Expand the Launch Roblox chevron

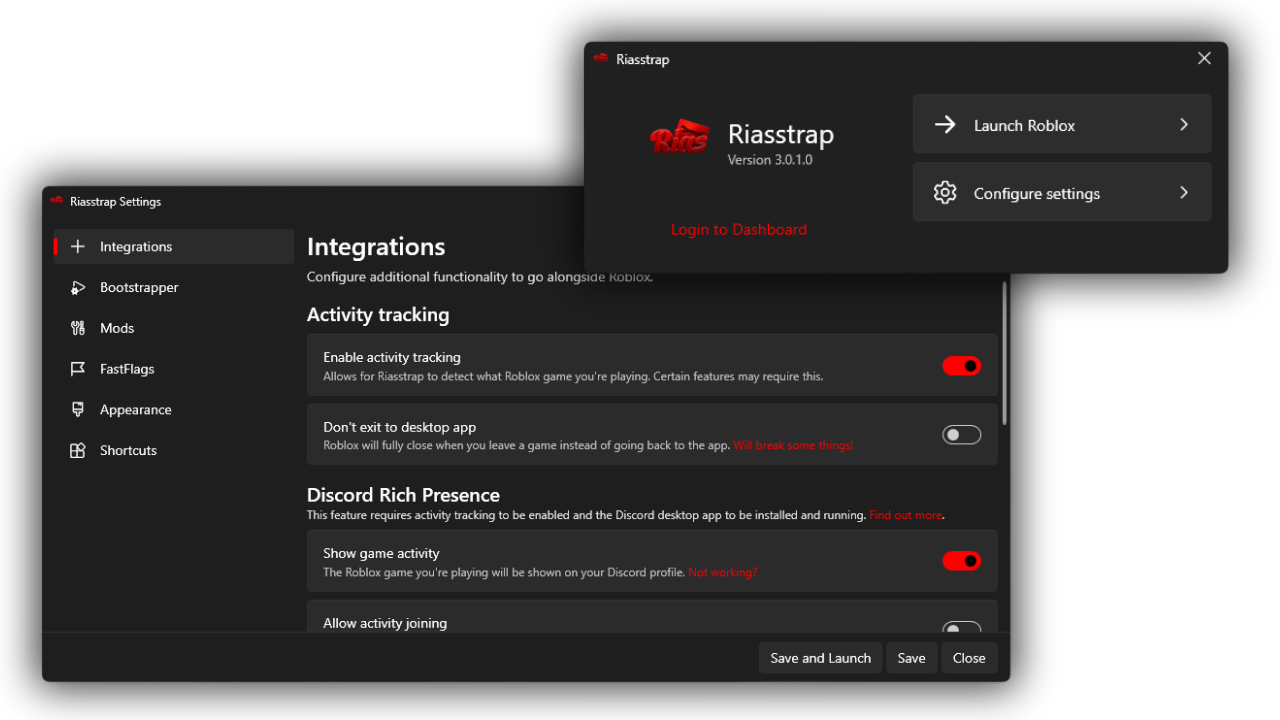(x=1184, y=125)
